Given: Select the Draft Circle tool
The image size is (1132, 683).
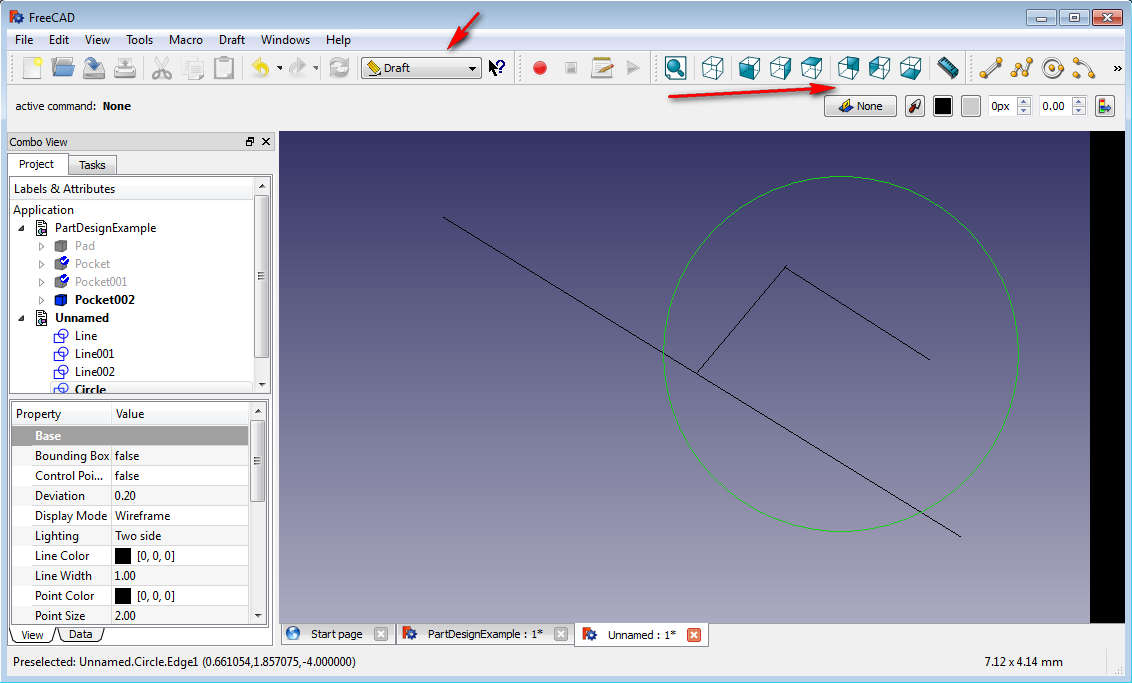Looking at the screenshot, I should coord(1053,68).
